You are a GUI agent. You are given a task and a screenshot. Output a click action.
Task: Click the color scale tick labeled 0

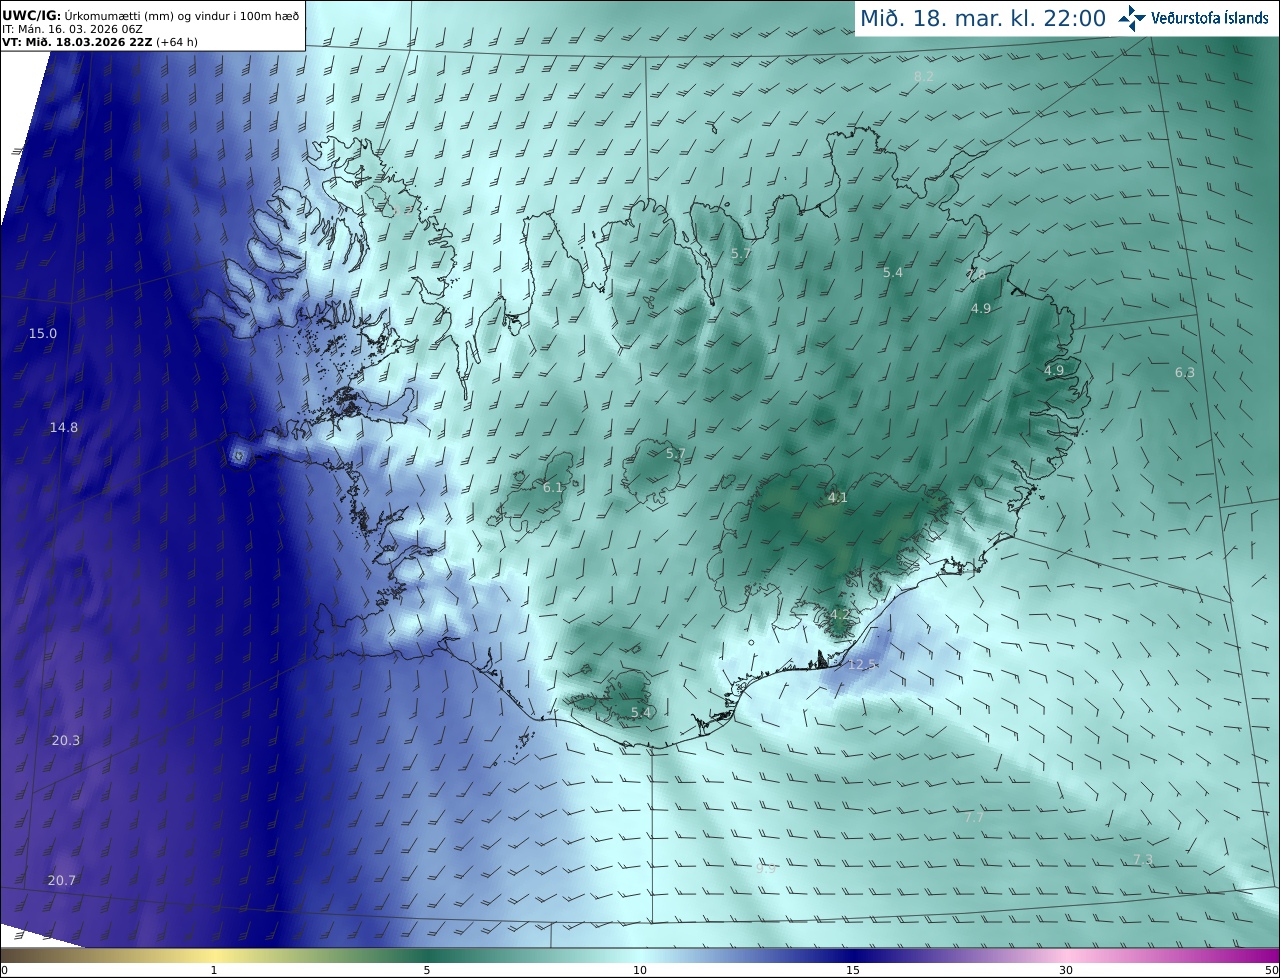pos(4,970)
